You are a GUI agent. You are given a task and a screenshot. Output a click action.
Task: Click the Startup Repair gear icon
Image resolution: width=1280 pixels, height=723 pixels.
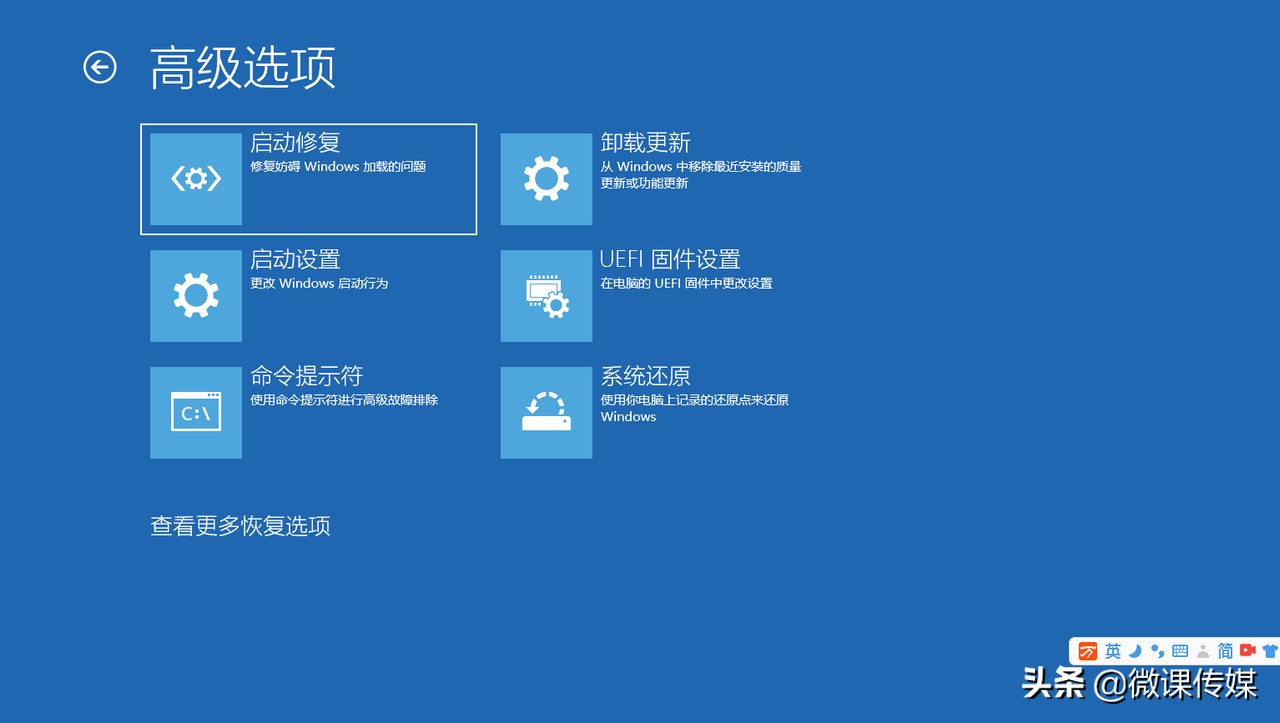tap(195, 178)
